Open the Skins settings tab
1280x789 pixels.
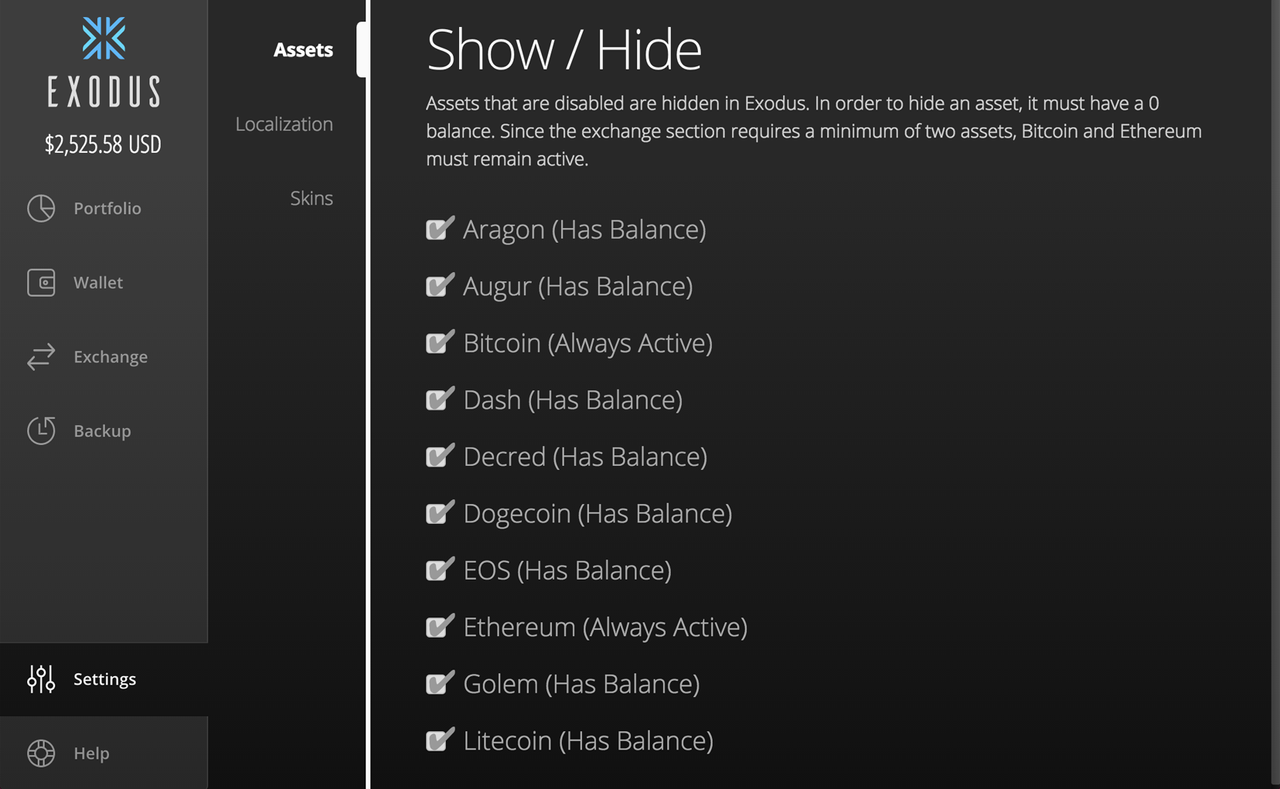pos(311,198)
